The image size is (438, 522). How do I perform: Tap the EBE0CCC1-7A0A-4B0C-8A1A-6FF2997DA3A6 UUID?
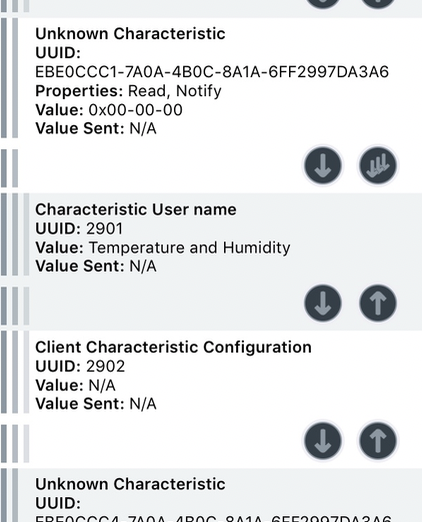212,72
